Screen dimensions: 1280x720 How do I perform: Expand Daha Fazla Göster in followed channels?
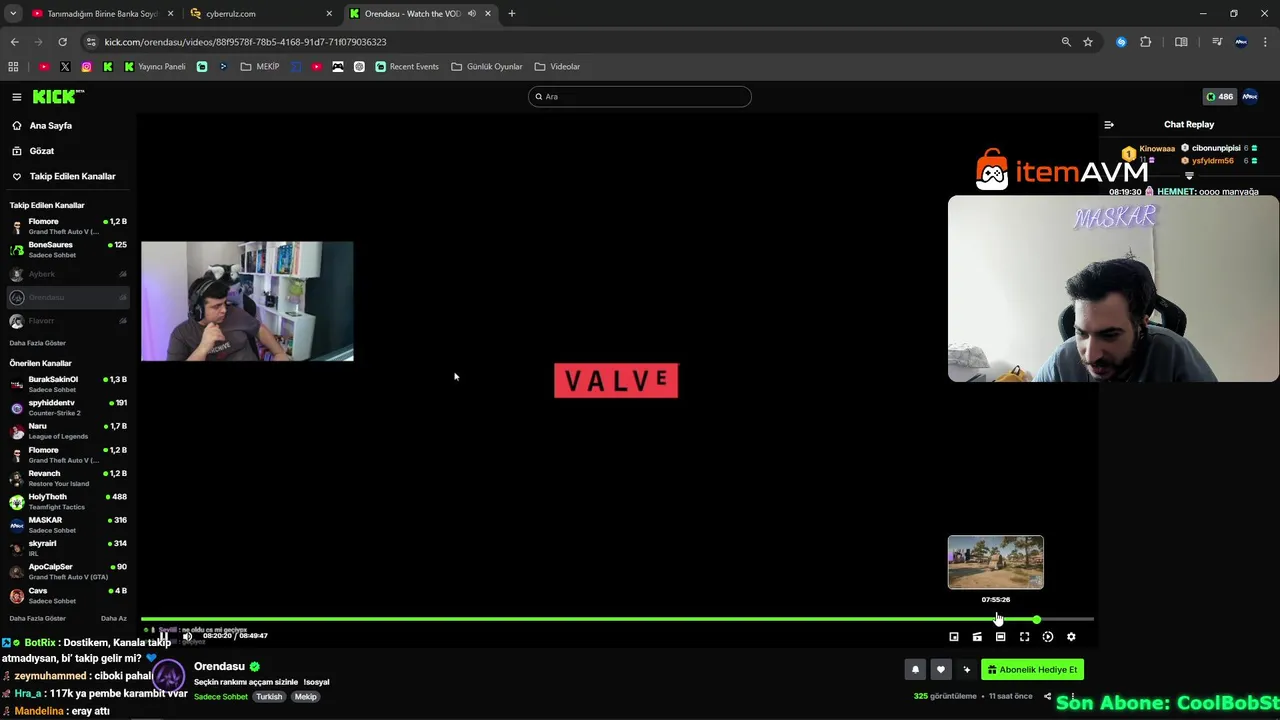pos(38,343)
